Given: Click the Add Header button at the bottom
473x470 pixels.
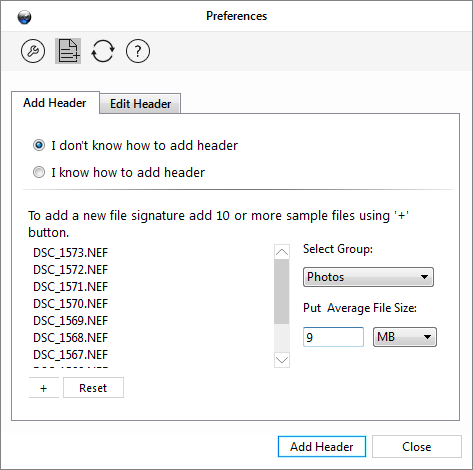Looking at the screenshot, I should 322,447.
